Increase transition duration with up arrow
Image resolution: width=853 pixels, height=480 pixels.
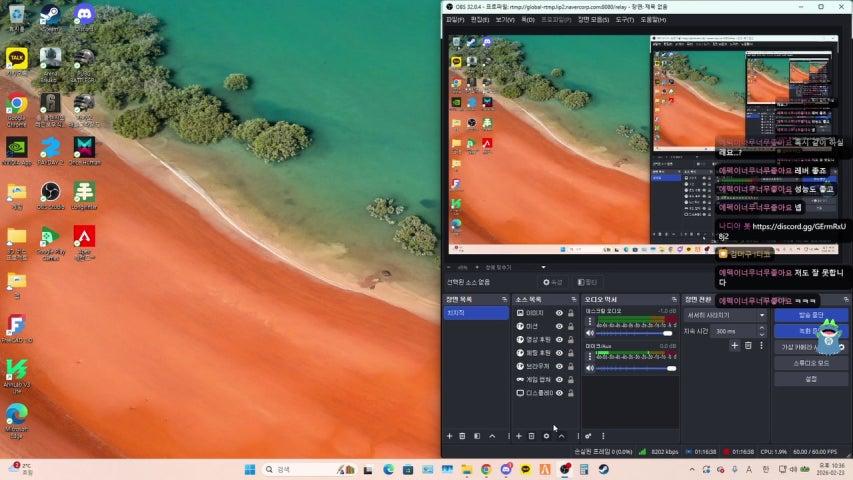click(762, 328)
